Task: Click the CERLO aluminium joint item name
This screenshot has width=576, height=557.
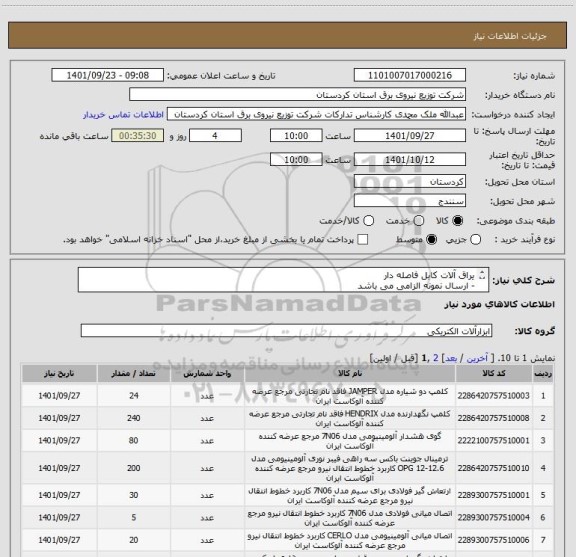Action: click(350, 540)
